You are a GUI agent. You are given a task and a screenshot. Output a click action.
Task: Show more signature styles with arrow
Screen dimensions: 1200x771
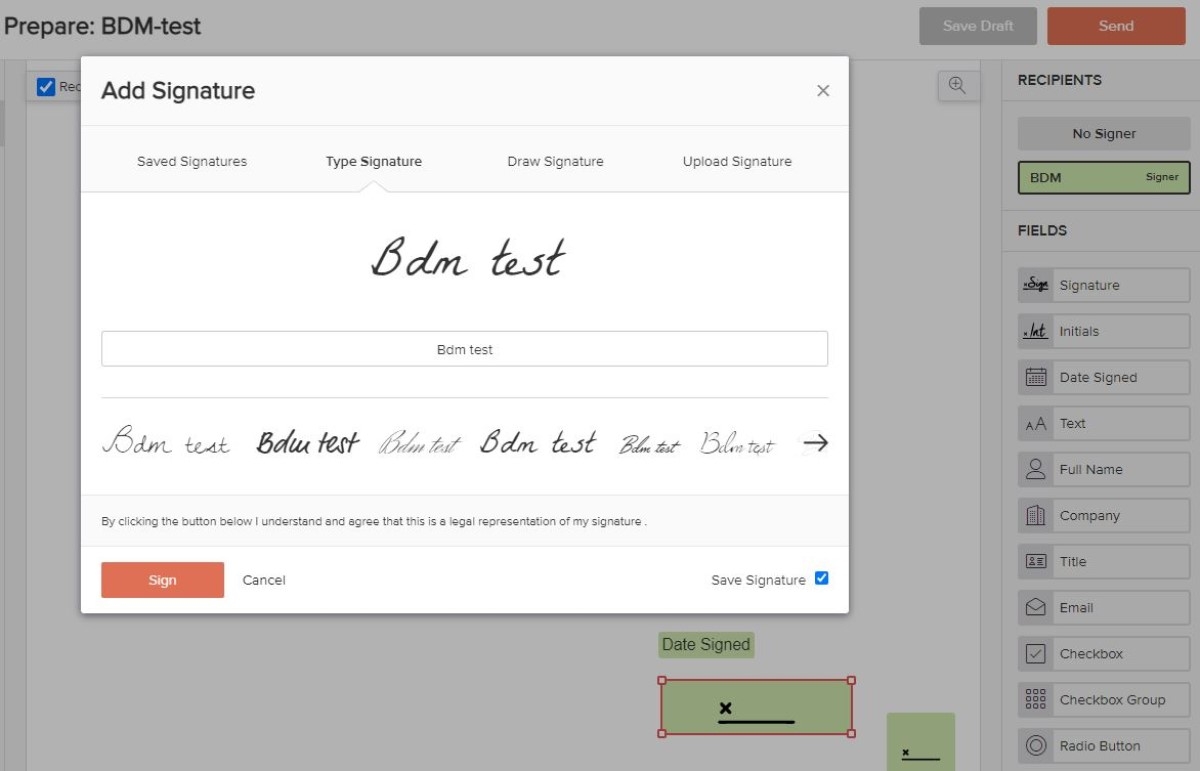pyautogui.click(x=816, y=442)
